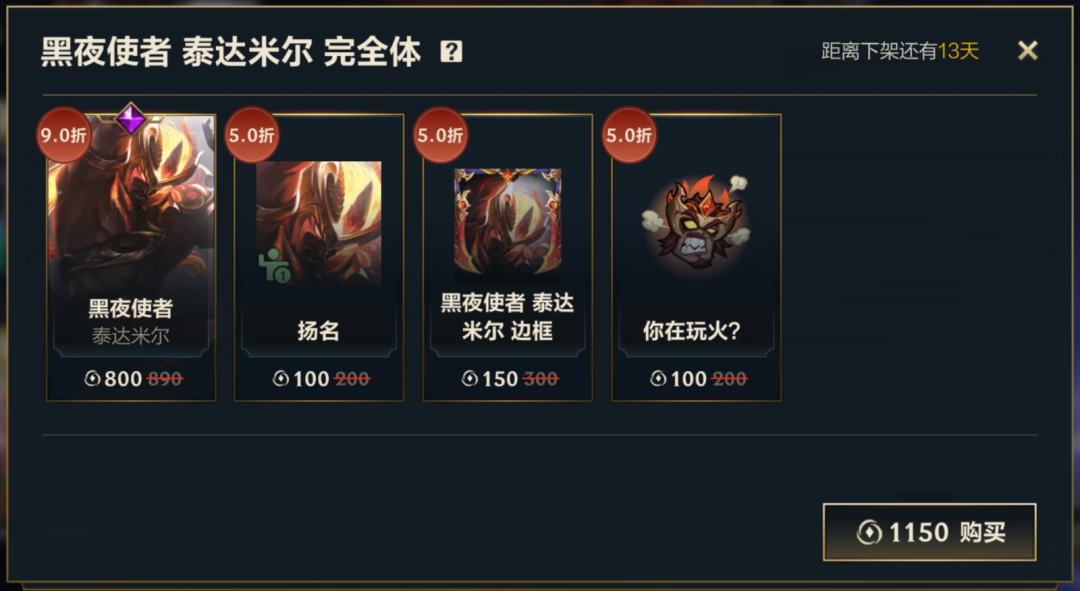Screen dimensions: 1080x591
Task: Click the 5.0折 badge on 扬名 card
Action: click(x=251, y=135)
